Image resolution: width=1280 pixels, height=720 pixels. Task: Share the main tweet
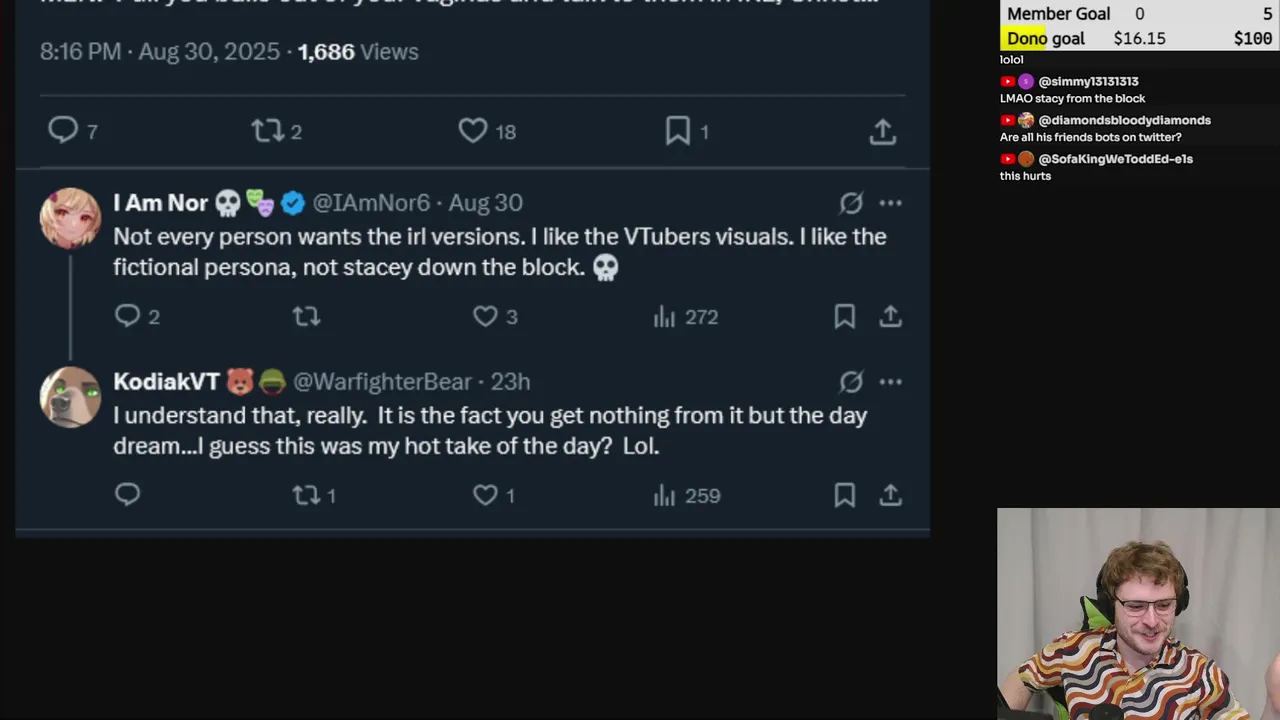[882, 131]
